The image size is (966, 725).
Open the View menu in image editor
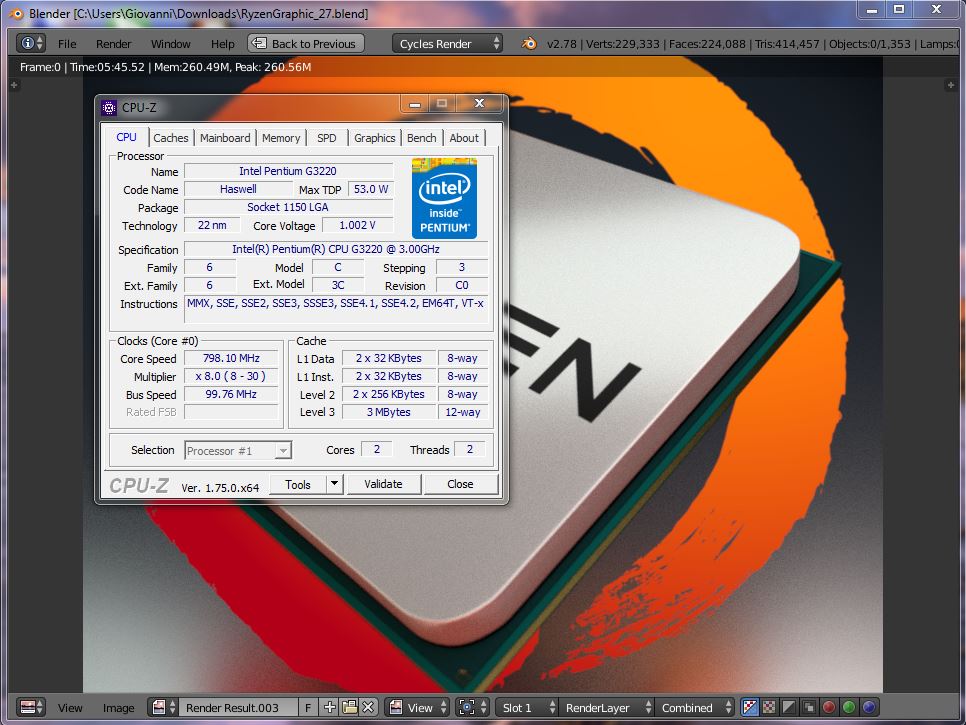coord(70,708)
